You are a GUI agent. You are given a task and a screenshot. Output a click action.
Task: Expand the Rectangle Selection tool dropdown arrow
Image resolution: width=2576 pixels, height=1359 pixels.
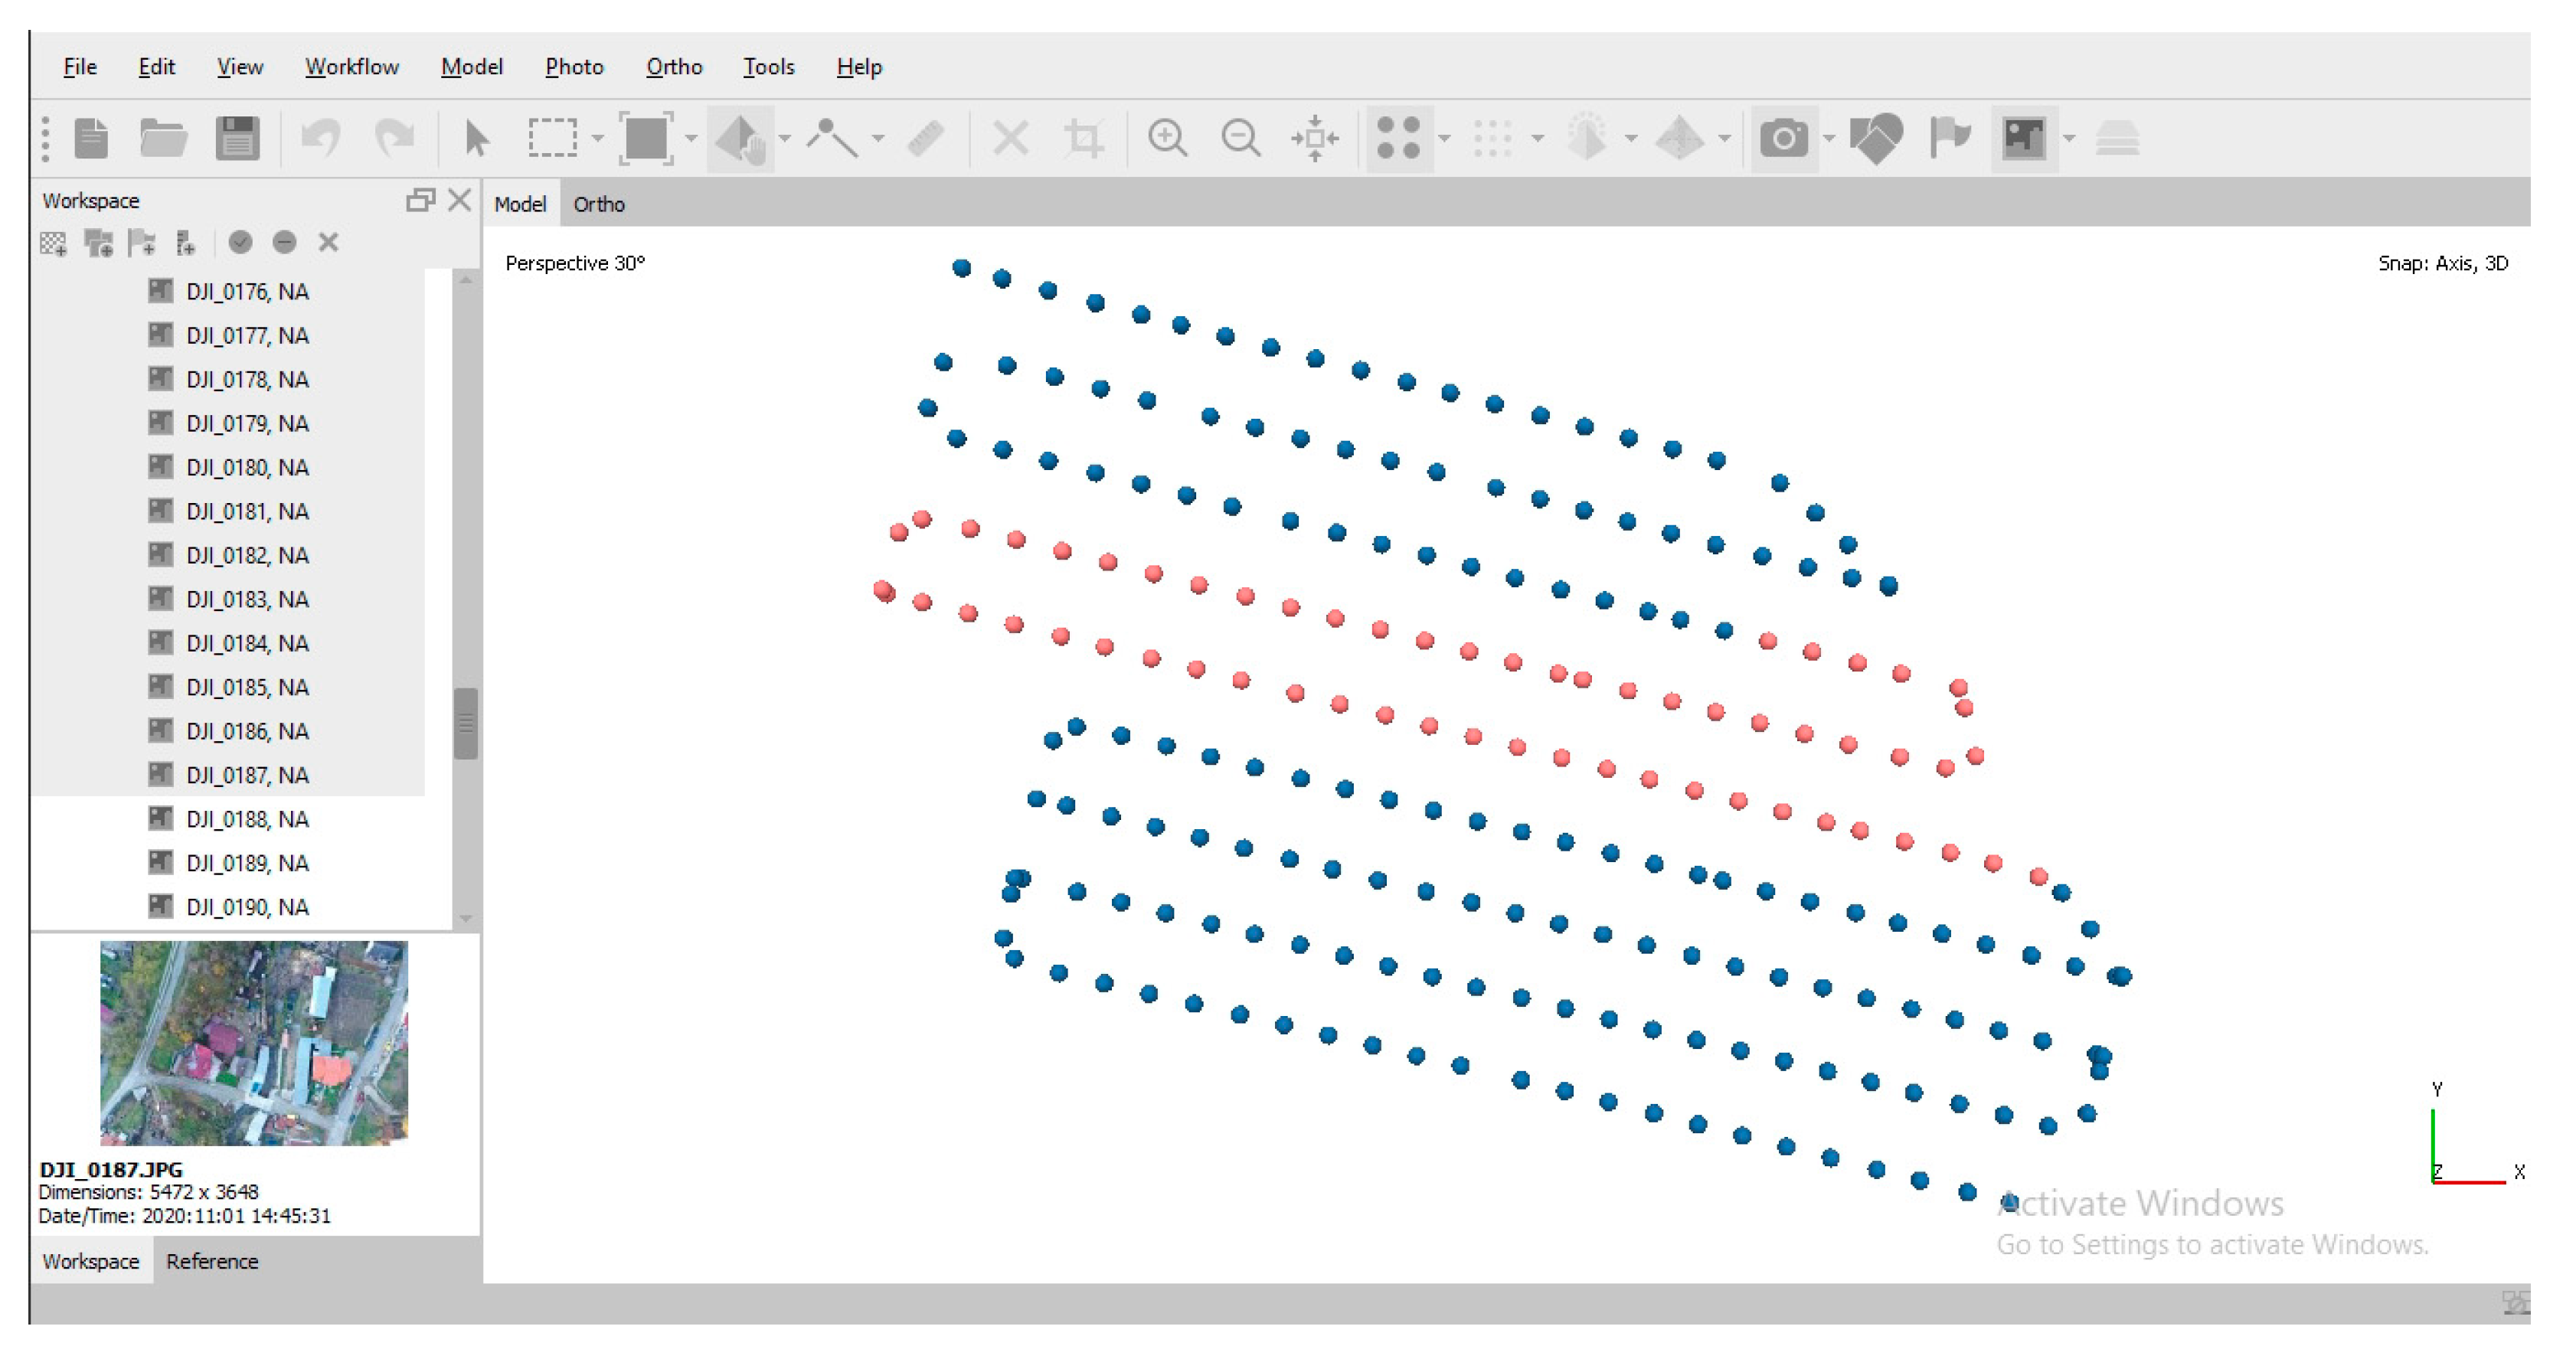598,138
